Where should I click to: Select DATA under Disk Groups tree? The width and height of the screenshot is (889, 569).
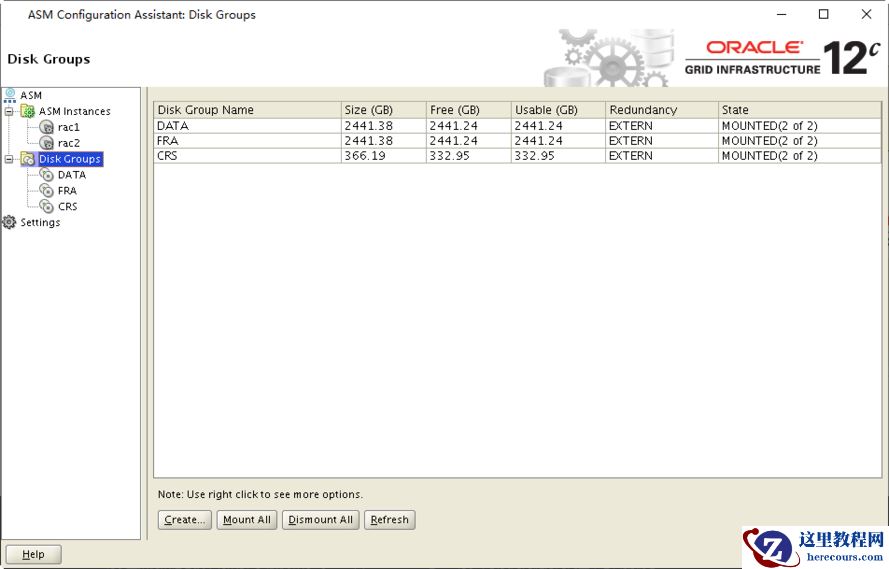click(x=72, y=175)
